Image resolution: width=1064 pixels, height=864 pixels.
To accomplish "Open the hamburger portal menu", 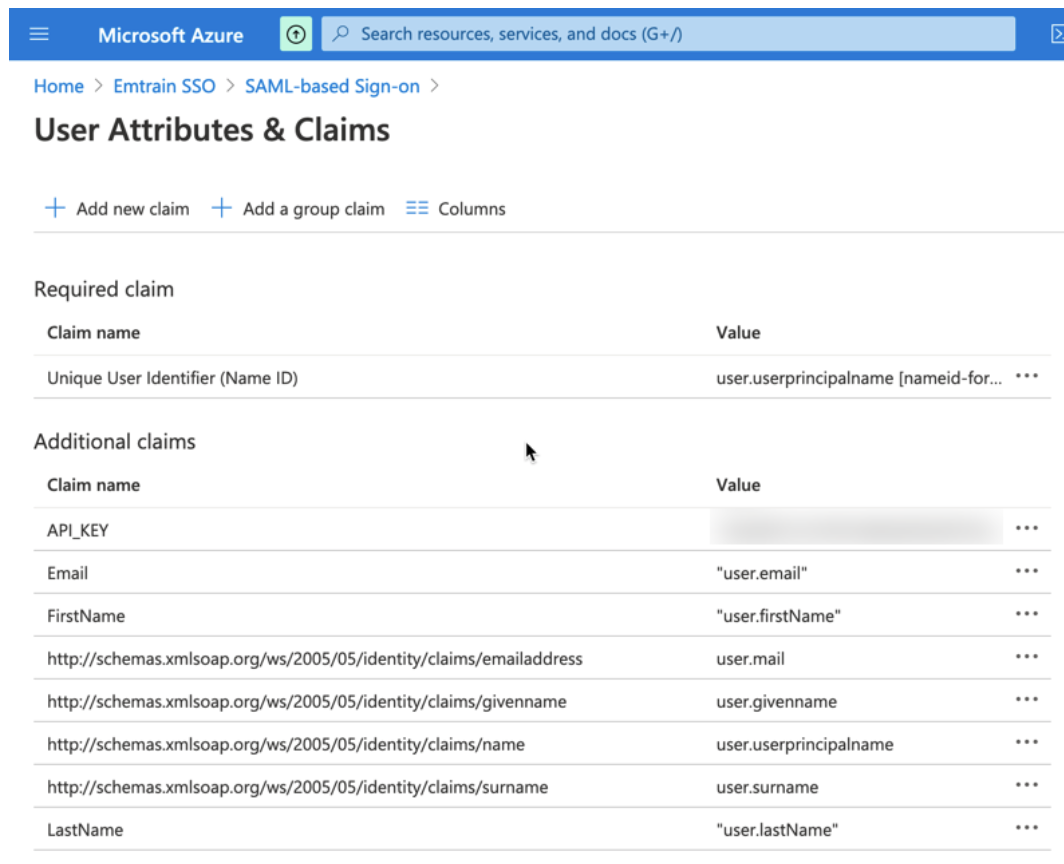I will pyautogui.click(x=39, y=34).
